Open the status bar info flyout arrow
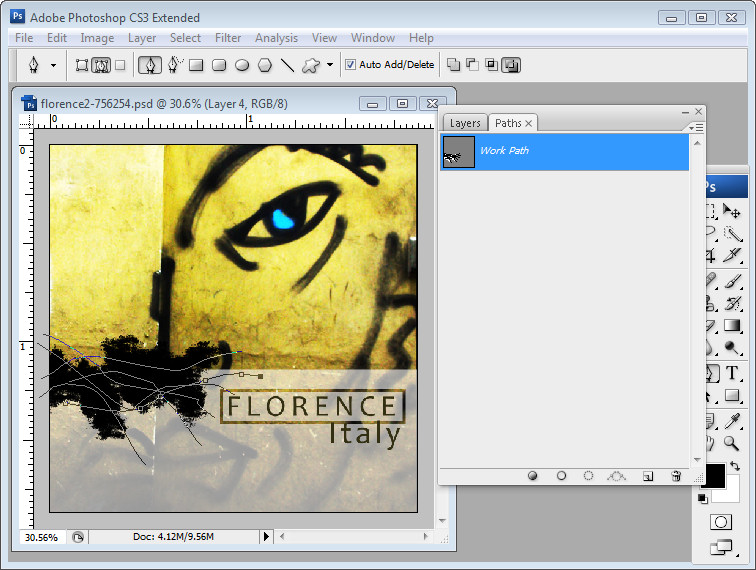 click(266, 536)
